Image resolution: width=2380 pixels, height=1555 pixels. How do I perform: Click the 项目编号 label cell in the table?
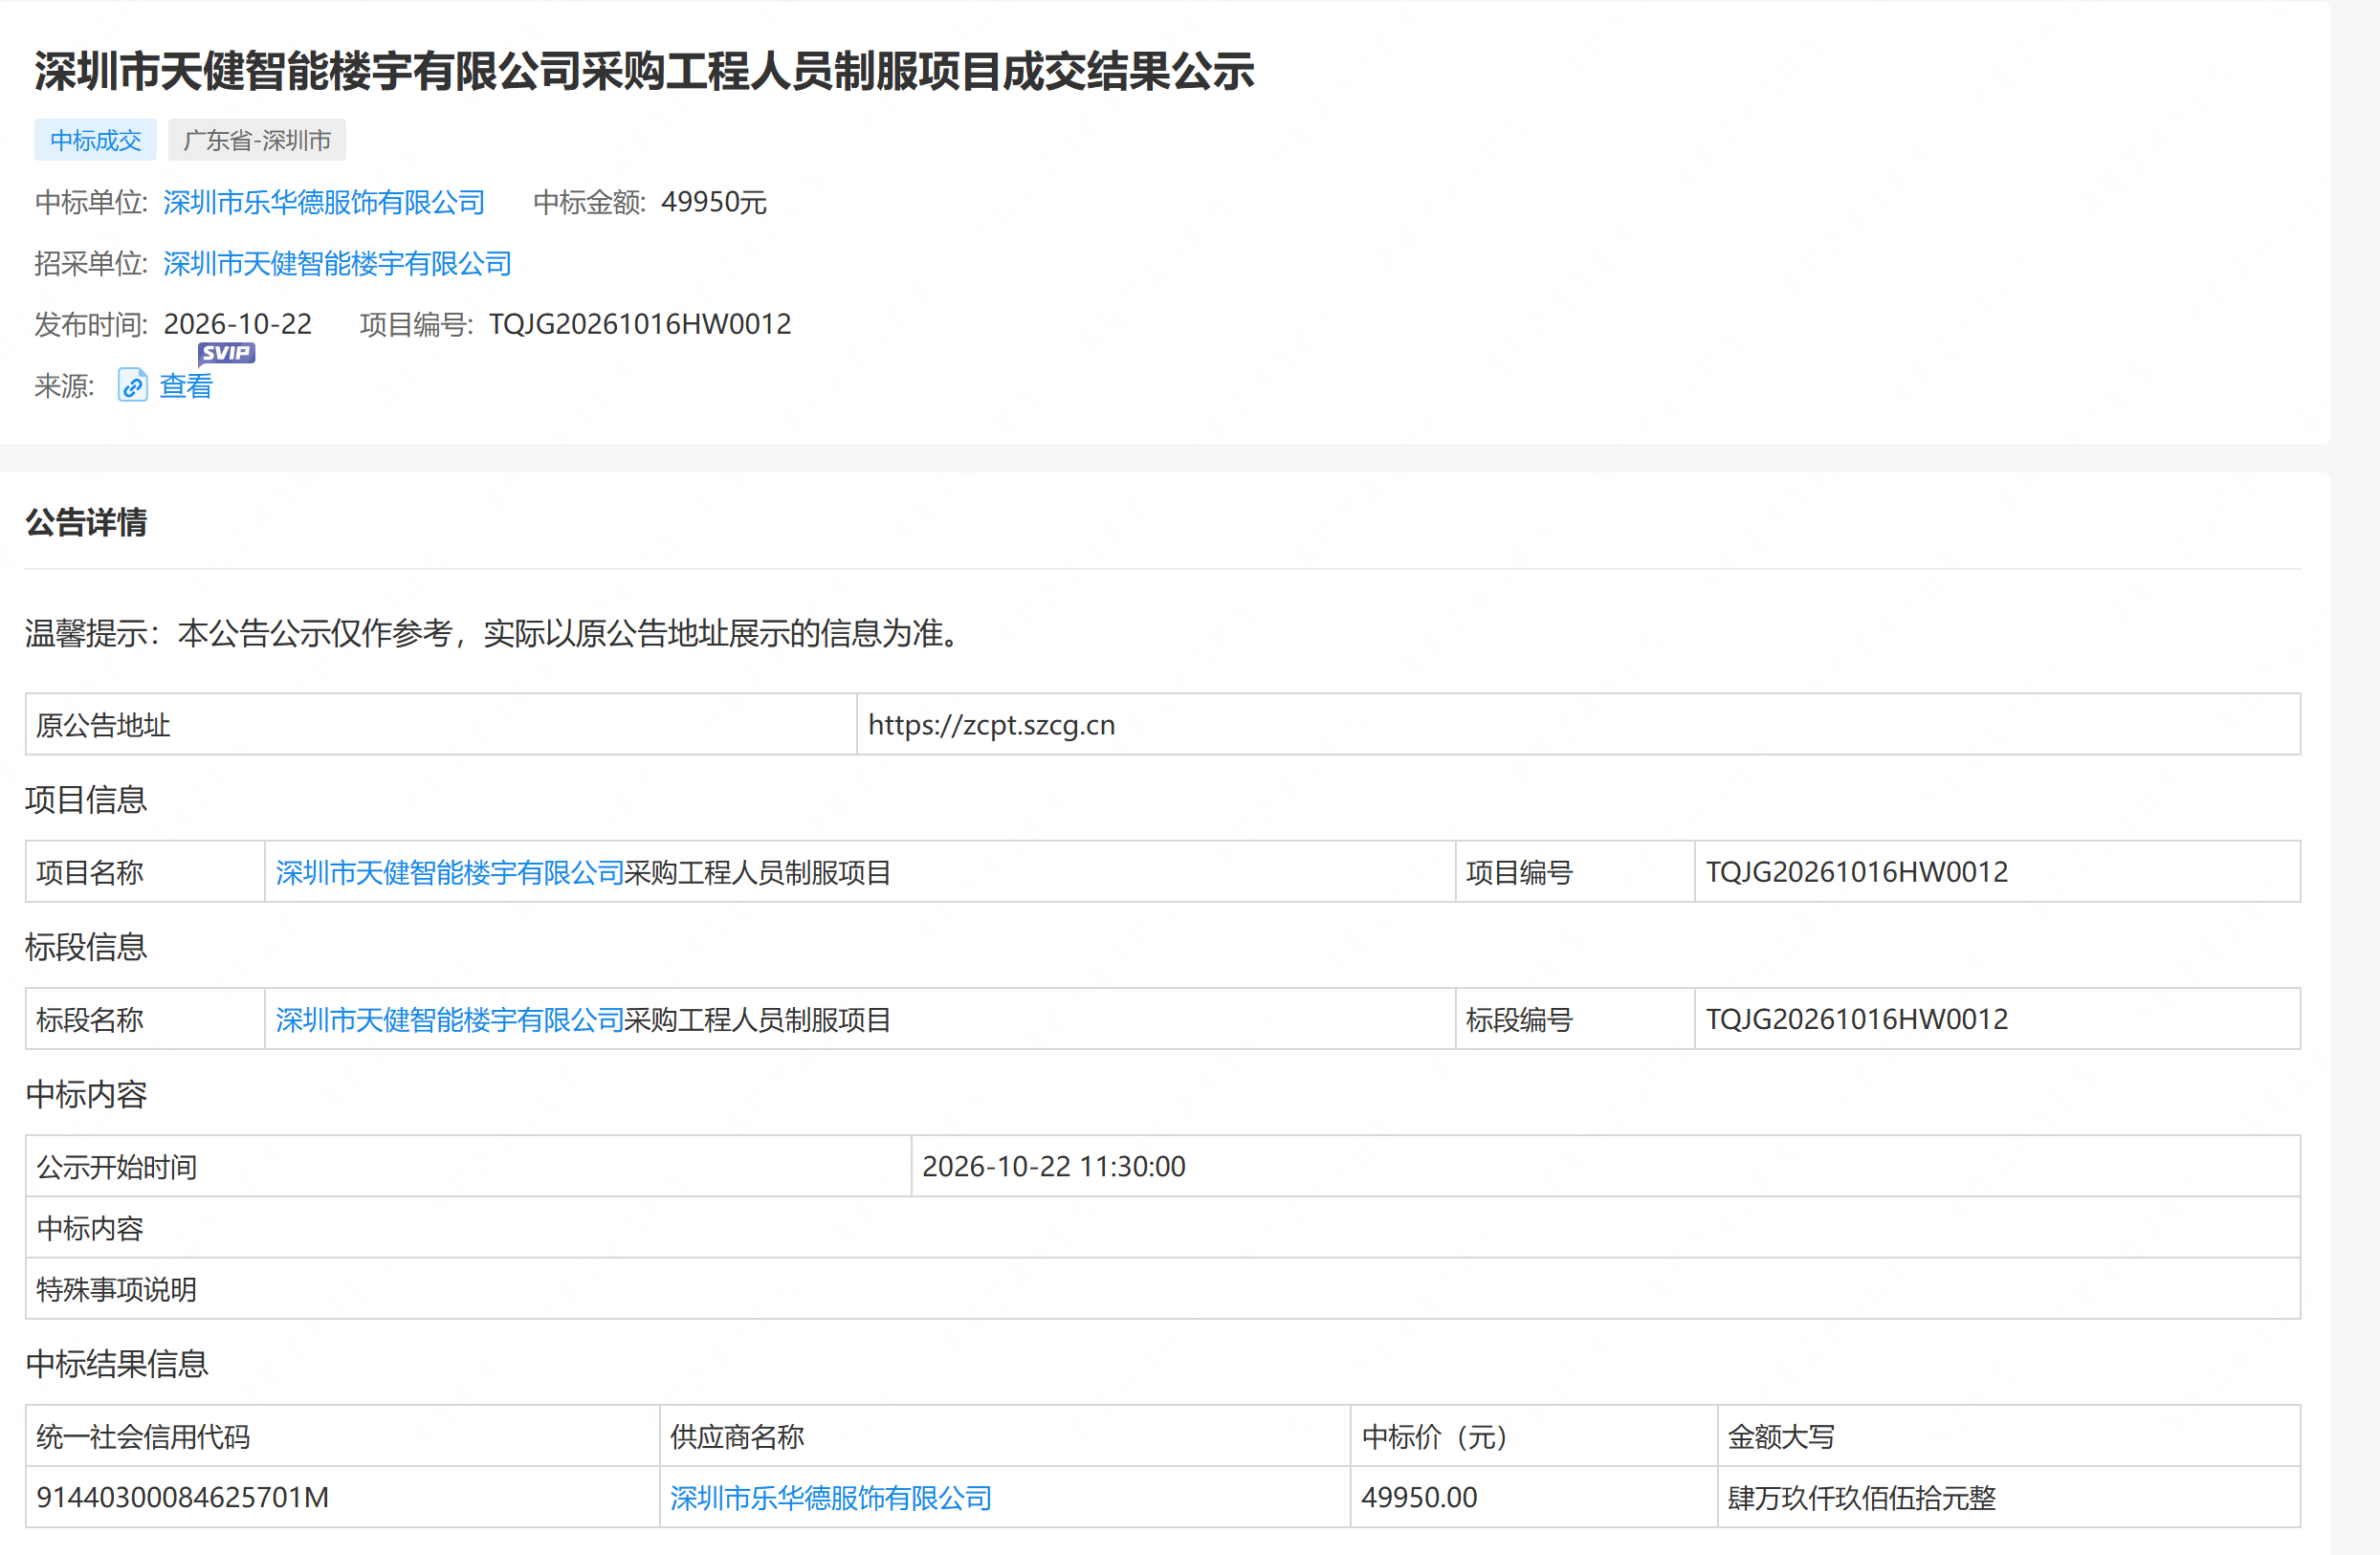[1575, 872]
